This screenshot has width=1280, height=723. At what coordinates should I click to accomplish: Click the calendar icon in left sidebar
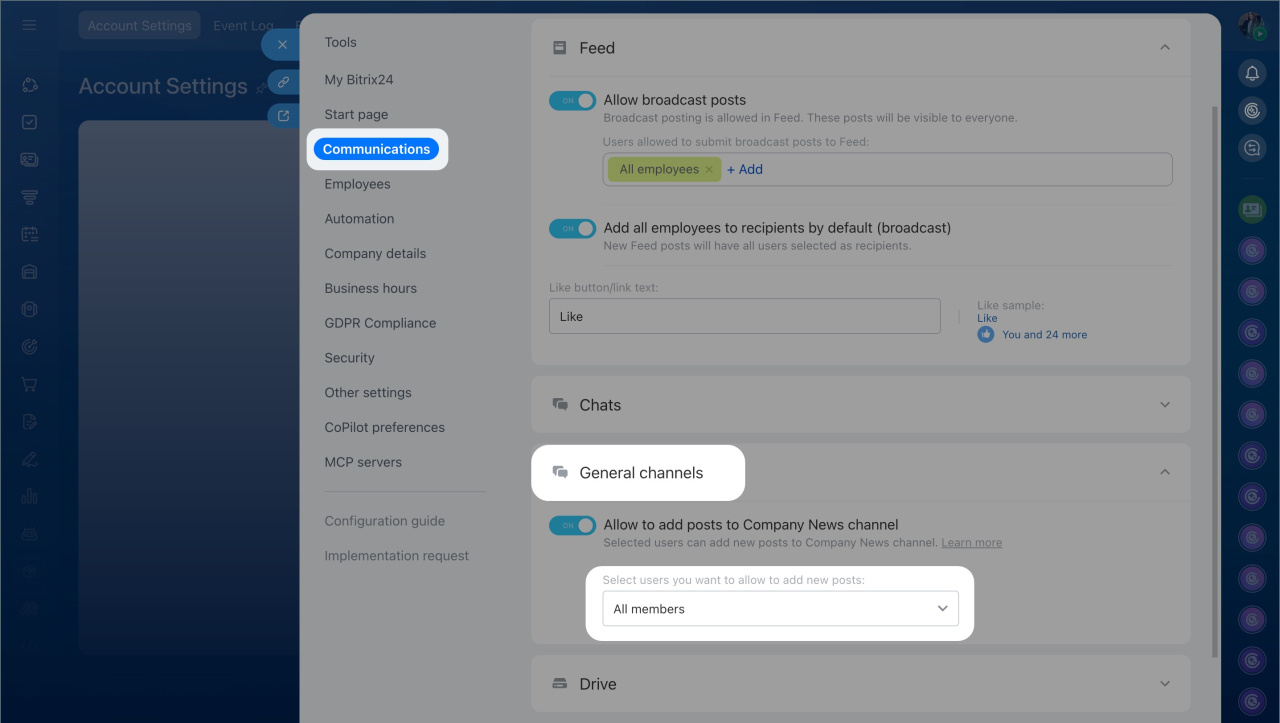[30, 234]
